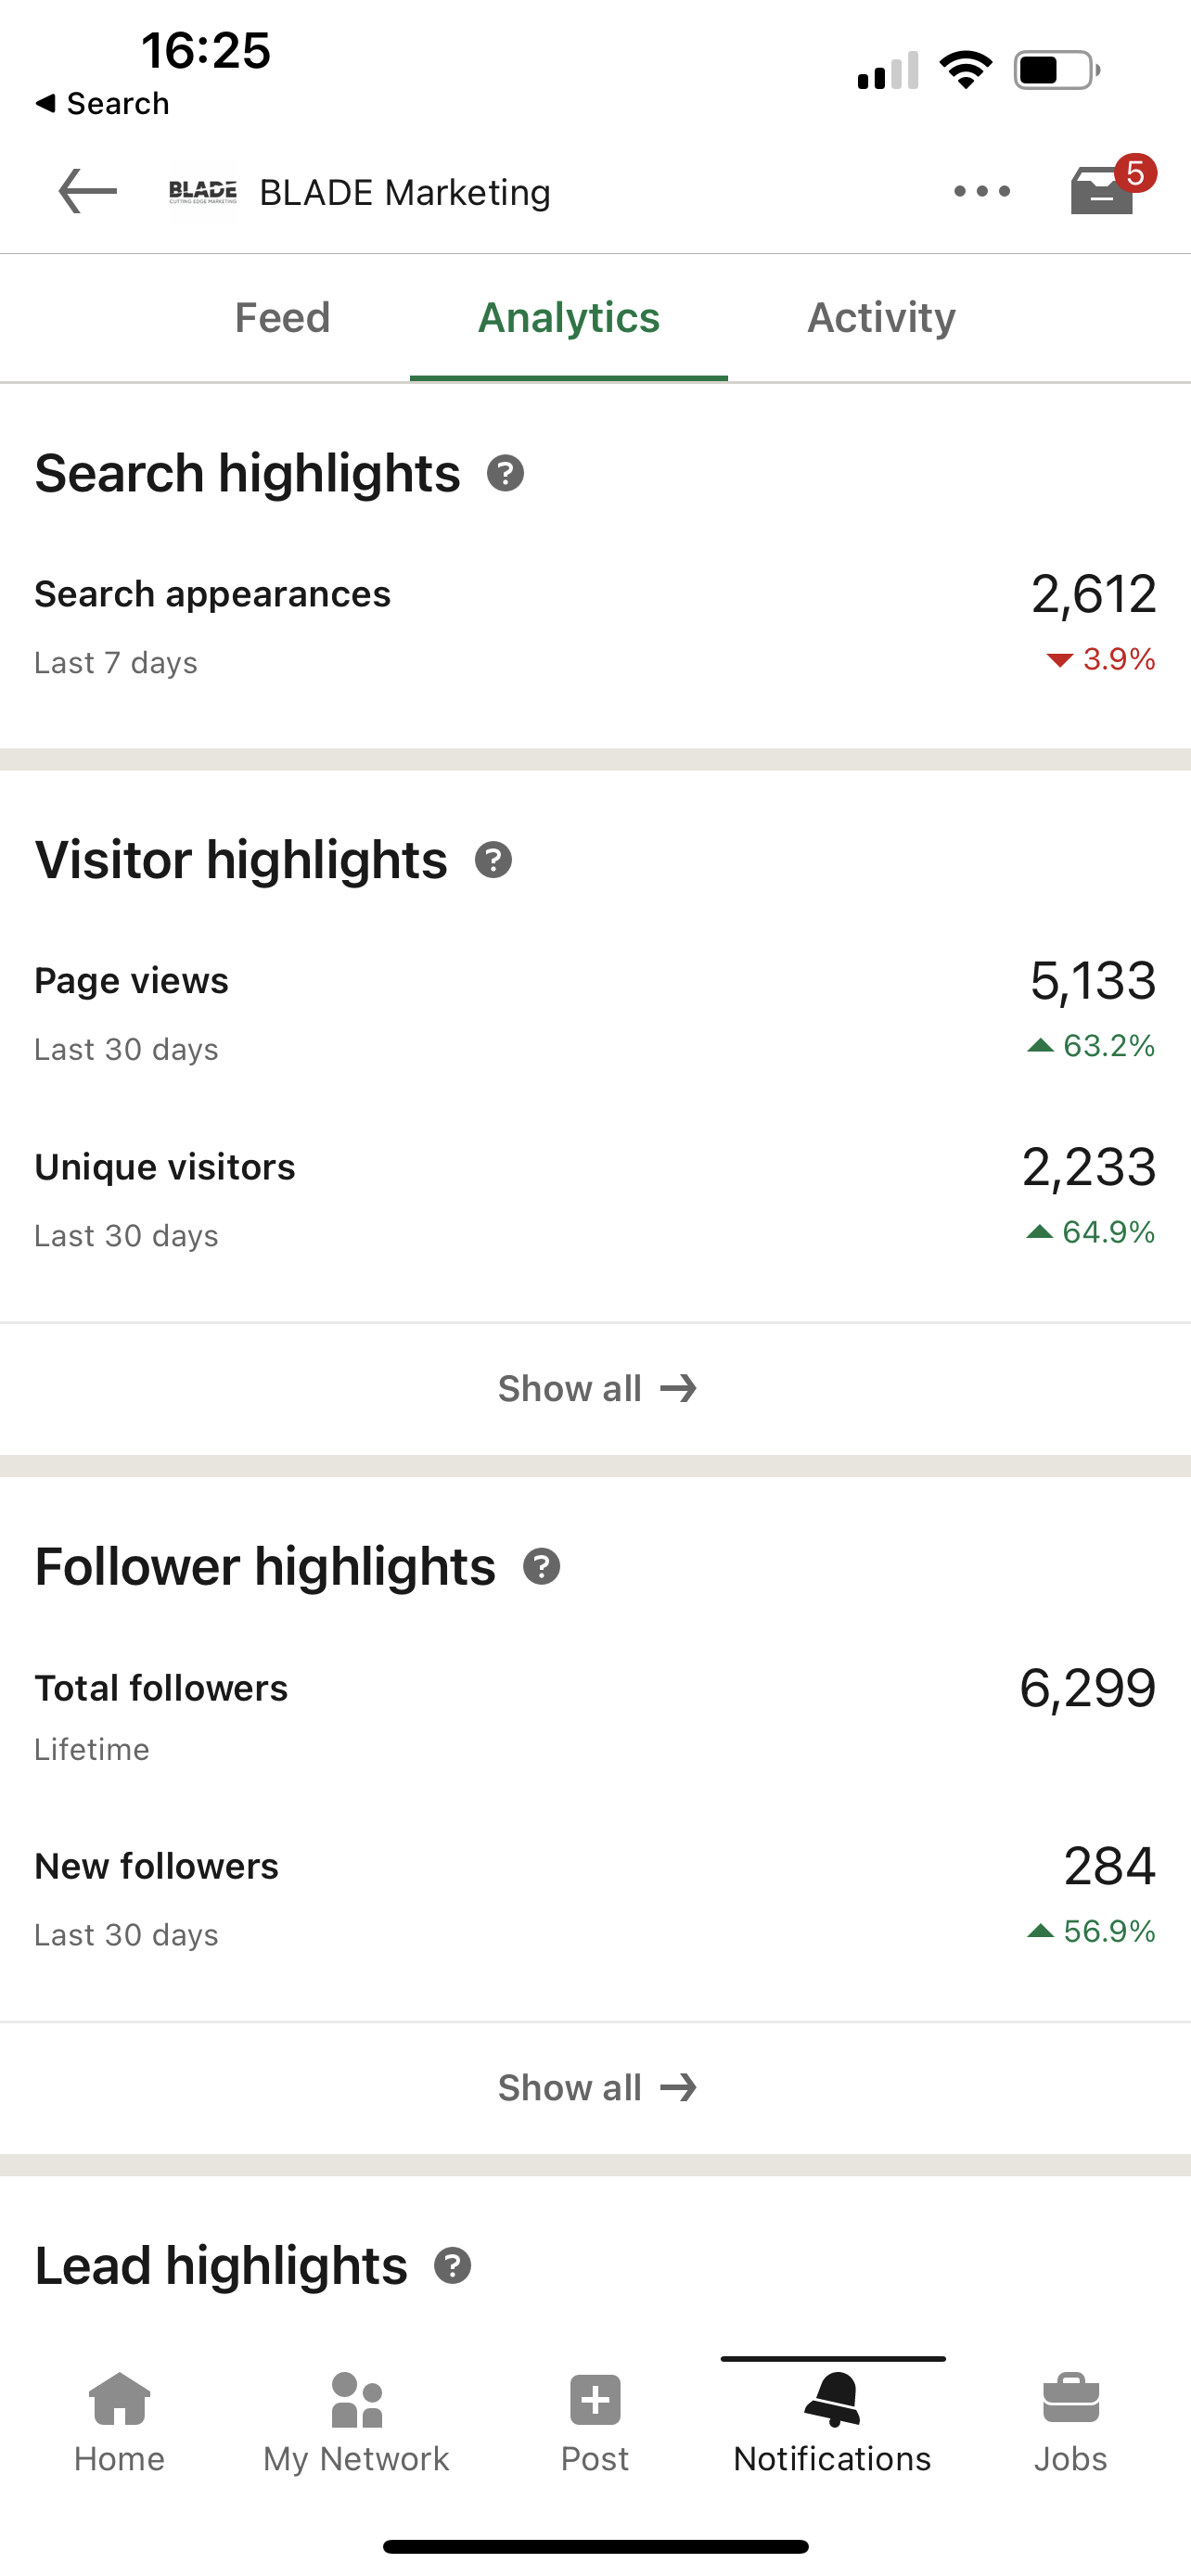The width and height of the screenshot is (1191, 2576).
Task: Open the Notifications bell tab
Action: [x=832, y=2420]
